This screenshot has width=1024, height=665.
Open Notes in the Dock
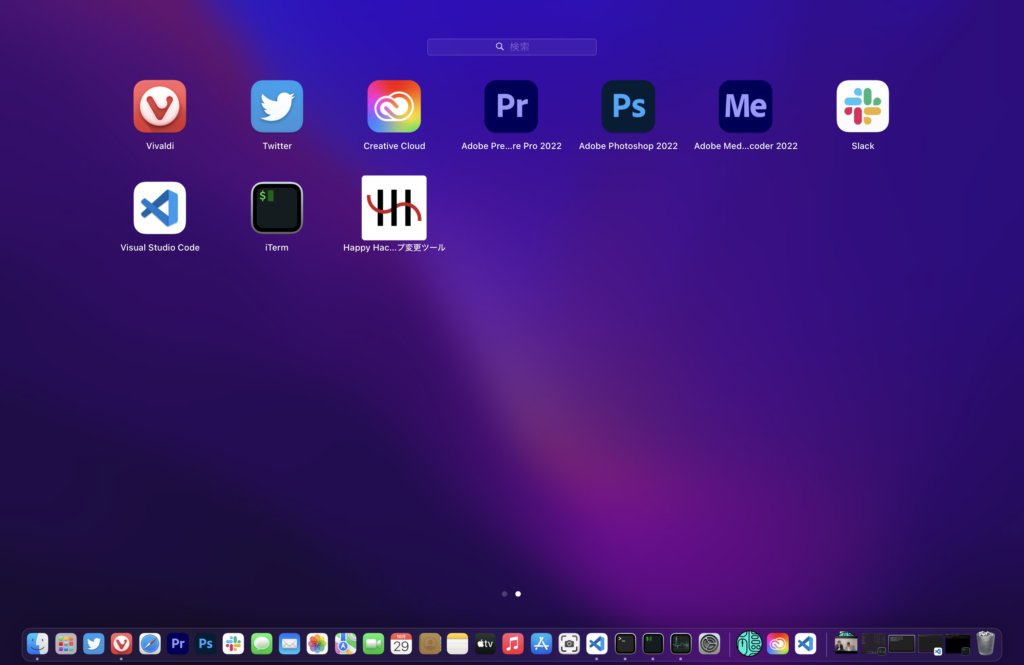457,644
